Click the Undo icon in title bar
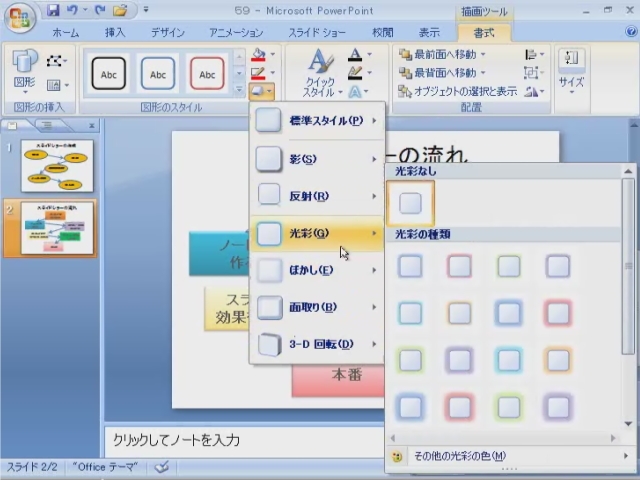640x480 pixels. point(73,11)
